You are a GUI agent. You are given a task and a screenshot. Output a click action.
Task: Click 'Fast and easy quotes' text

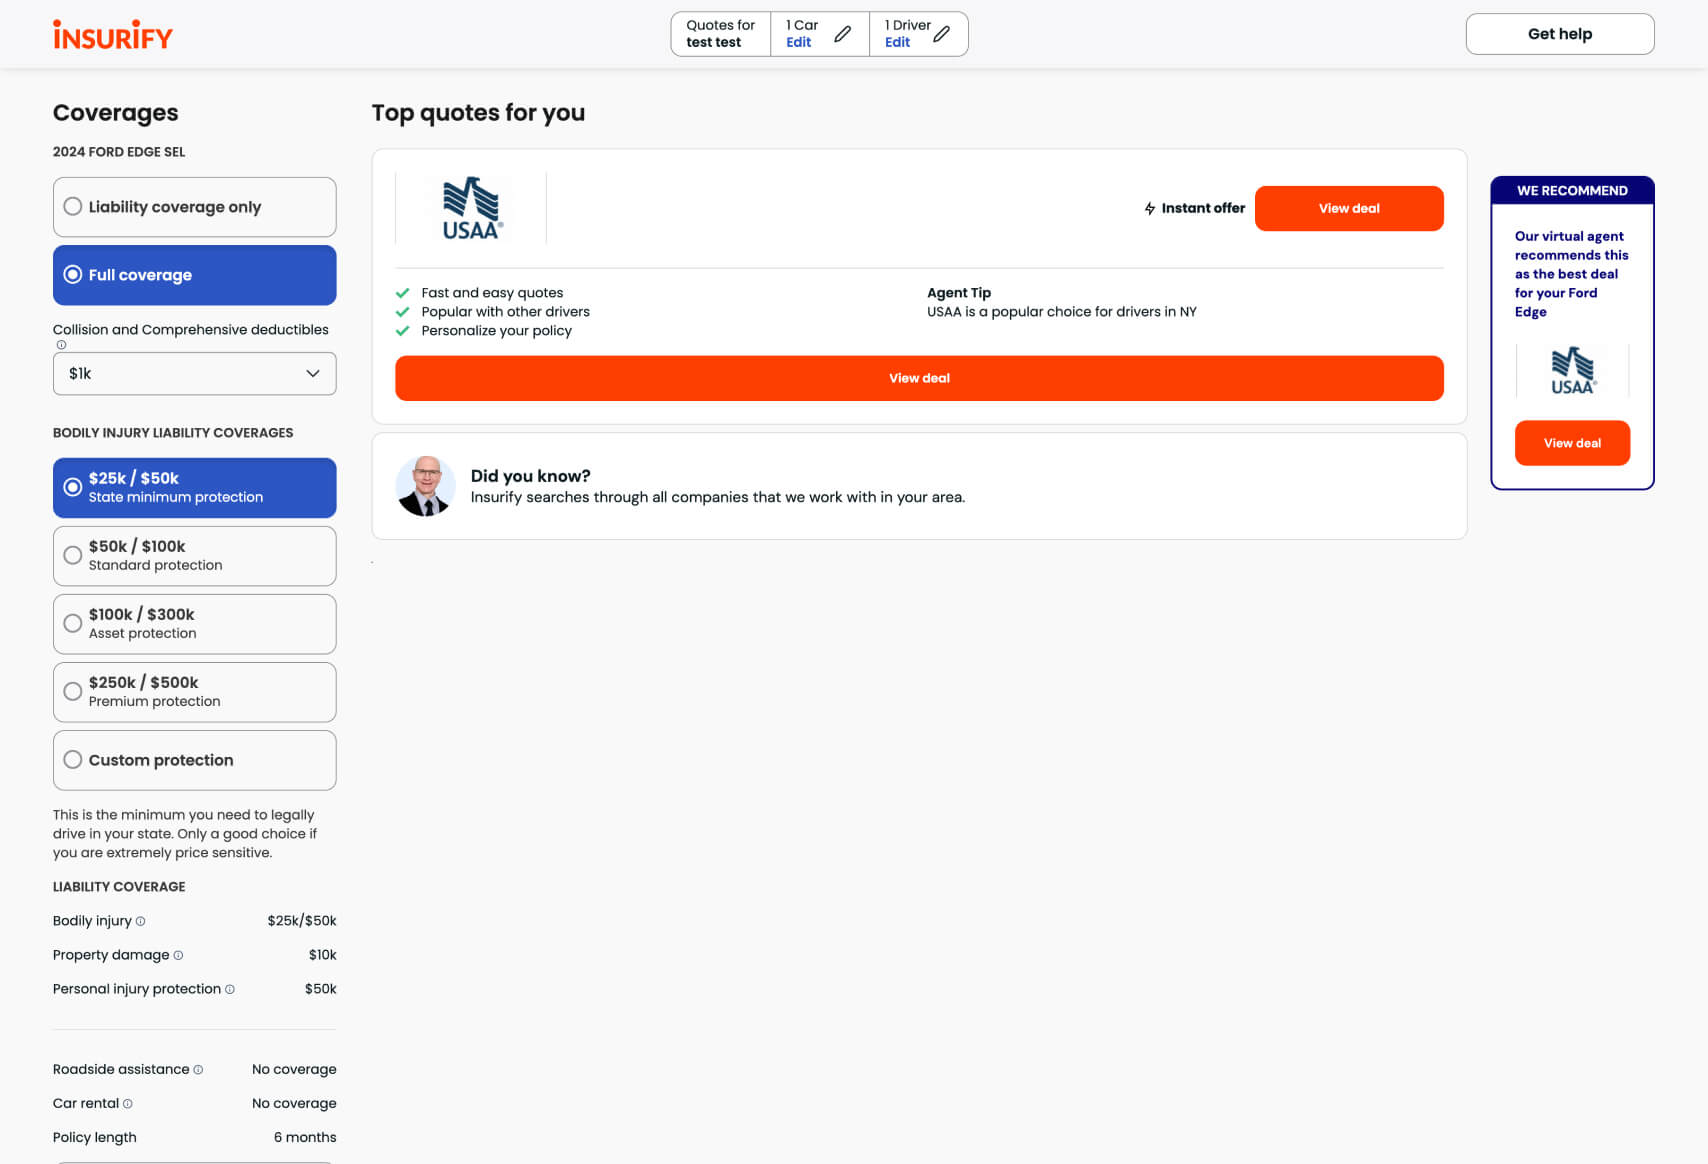(x=492, y=293)
